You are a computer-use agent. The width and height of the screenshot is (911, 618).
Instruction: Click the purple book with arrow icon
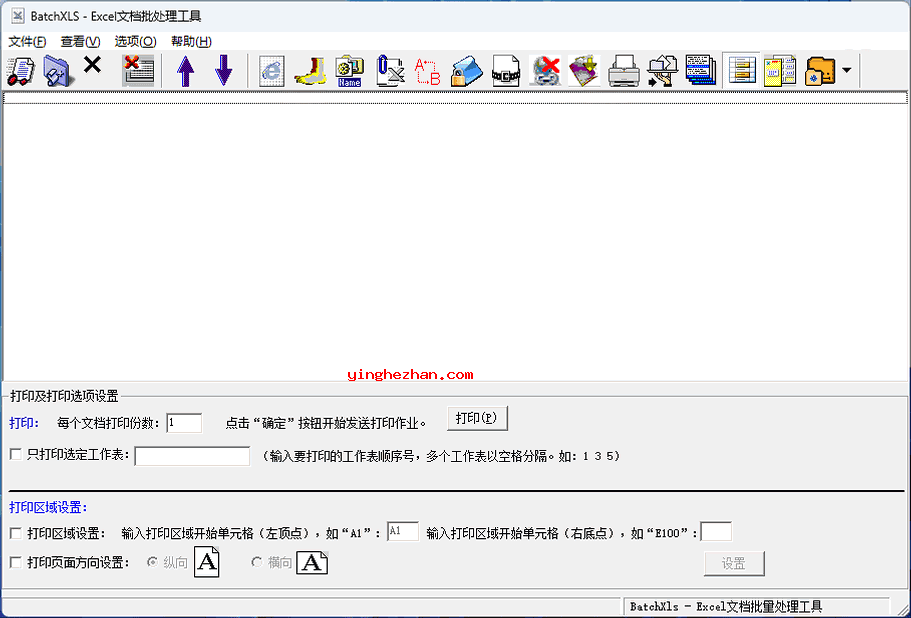tap(584, 71)
